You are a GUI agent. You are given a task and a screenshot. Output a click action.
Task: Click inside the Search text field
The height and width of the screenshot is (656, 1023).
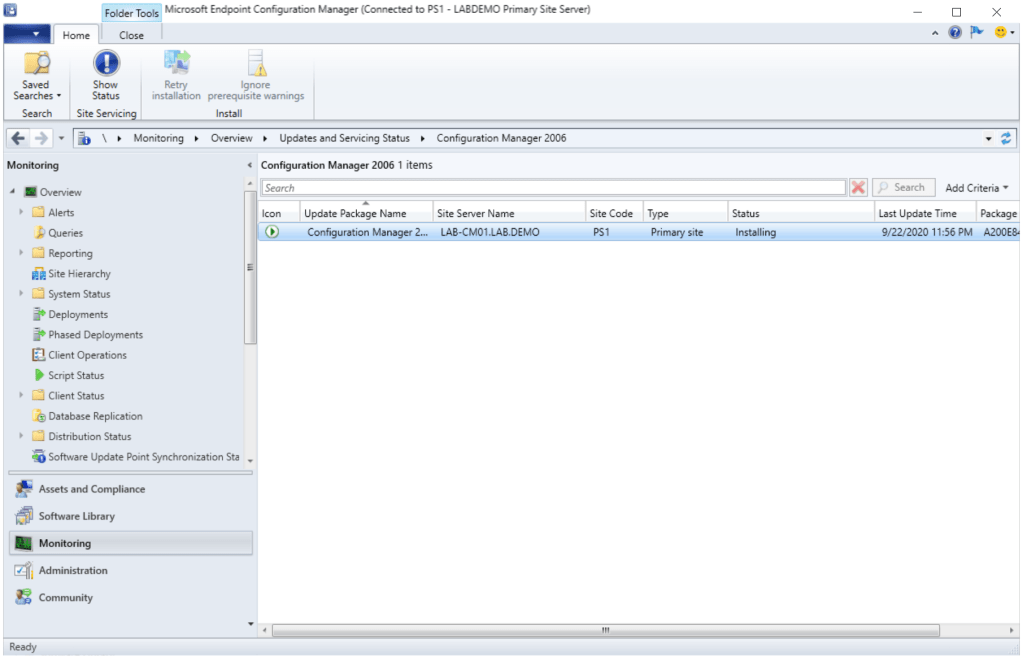[552, 188]
